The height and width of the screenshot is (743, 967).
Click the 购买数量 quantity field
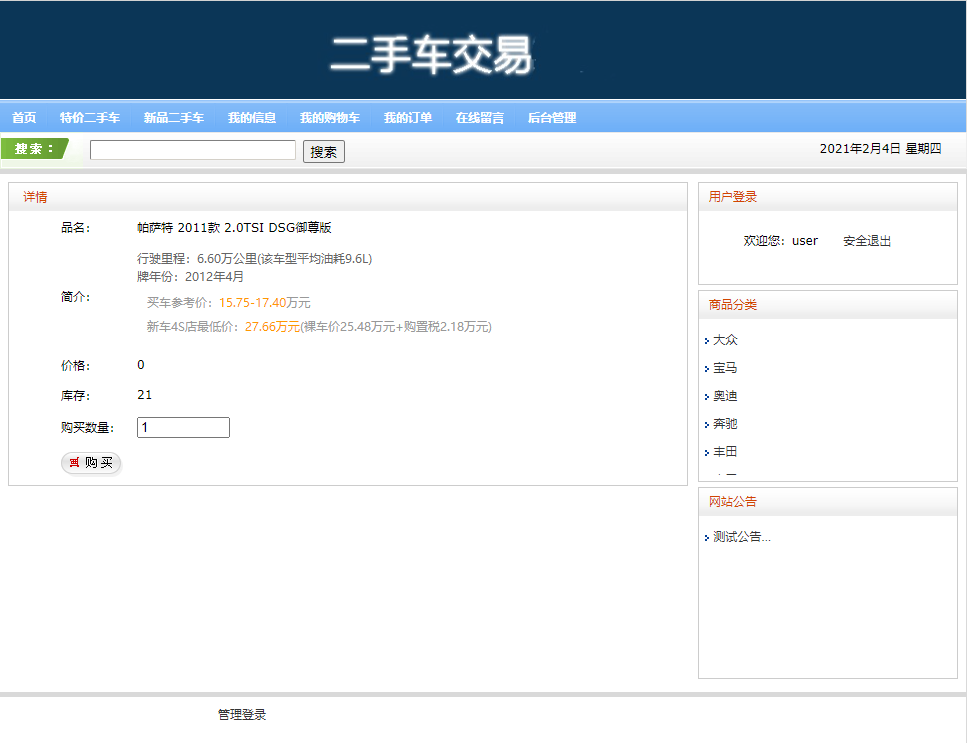point(183,427)
